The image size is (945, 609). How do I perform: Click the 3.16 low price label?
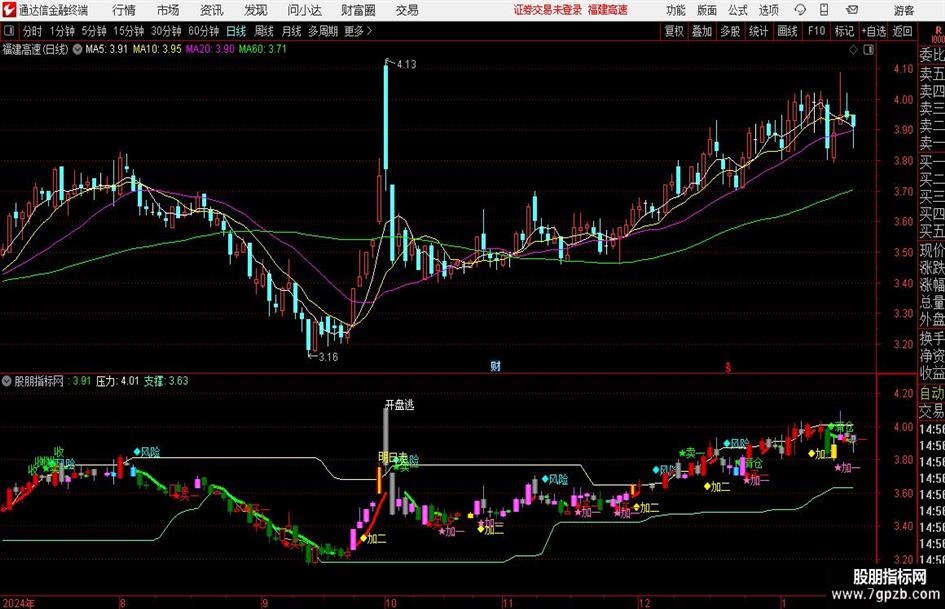(x=328, y=357)
